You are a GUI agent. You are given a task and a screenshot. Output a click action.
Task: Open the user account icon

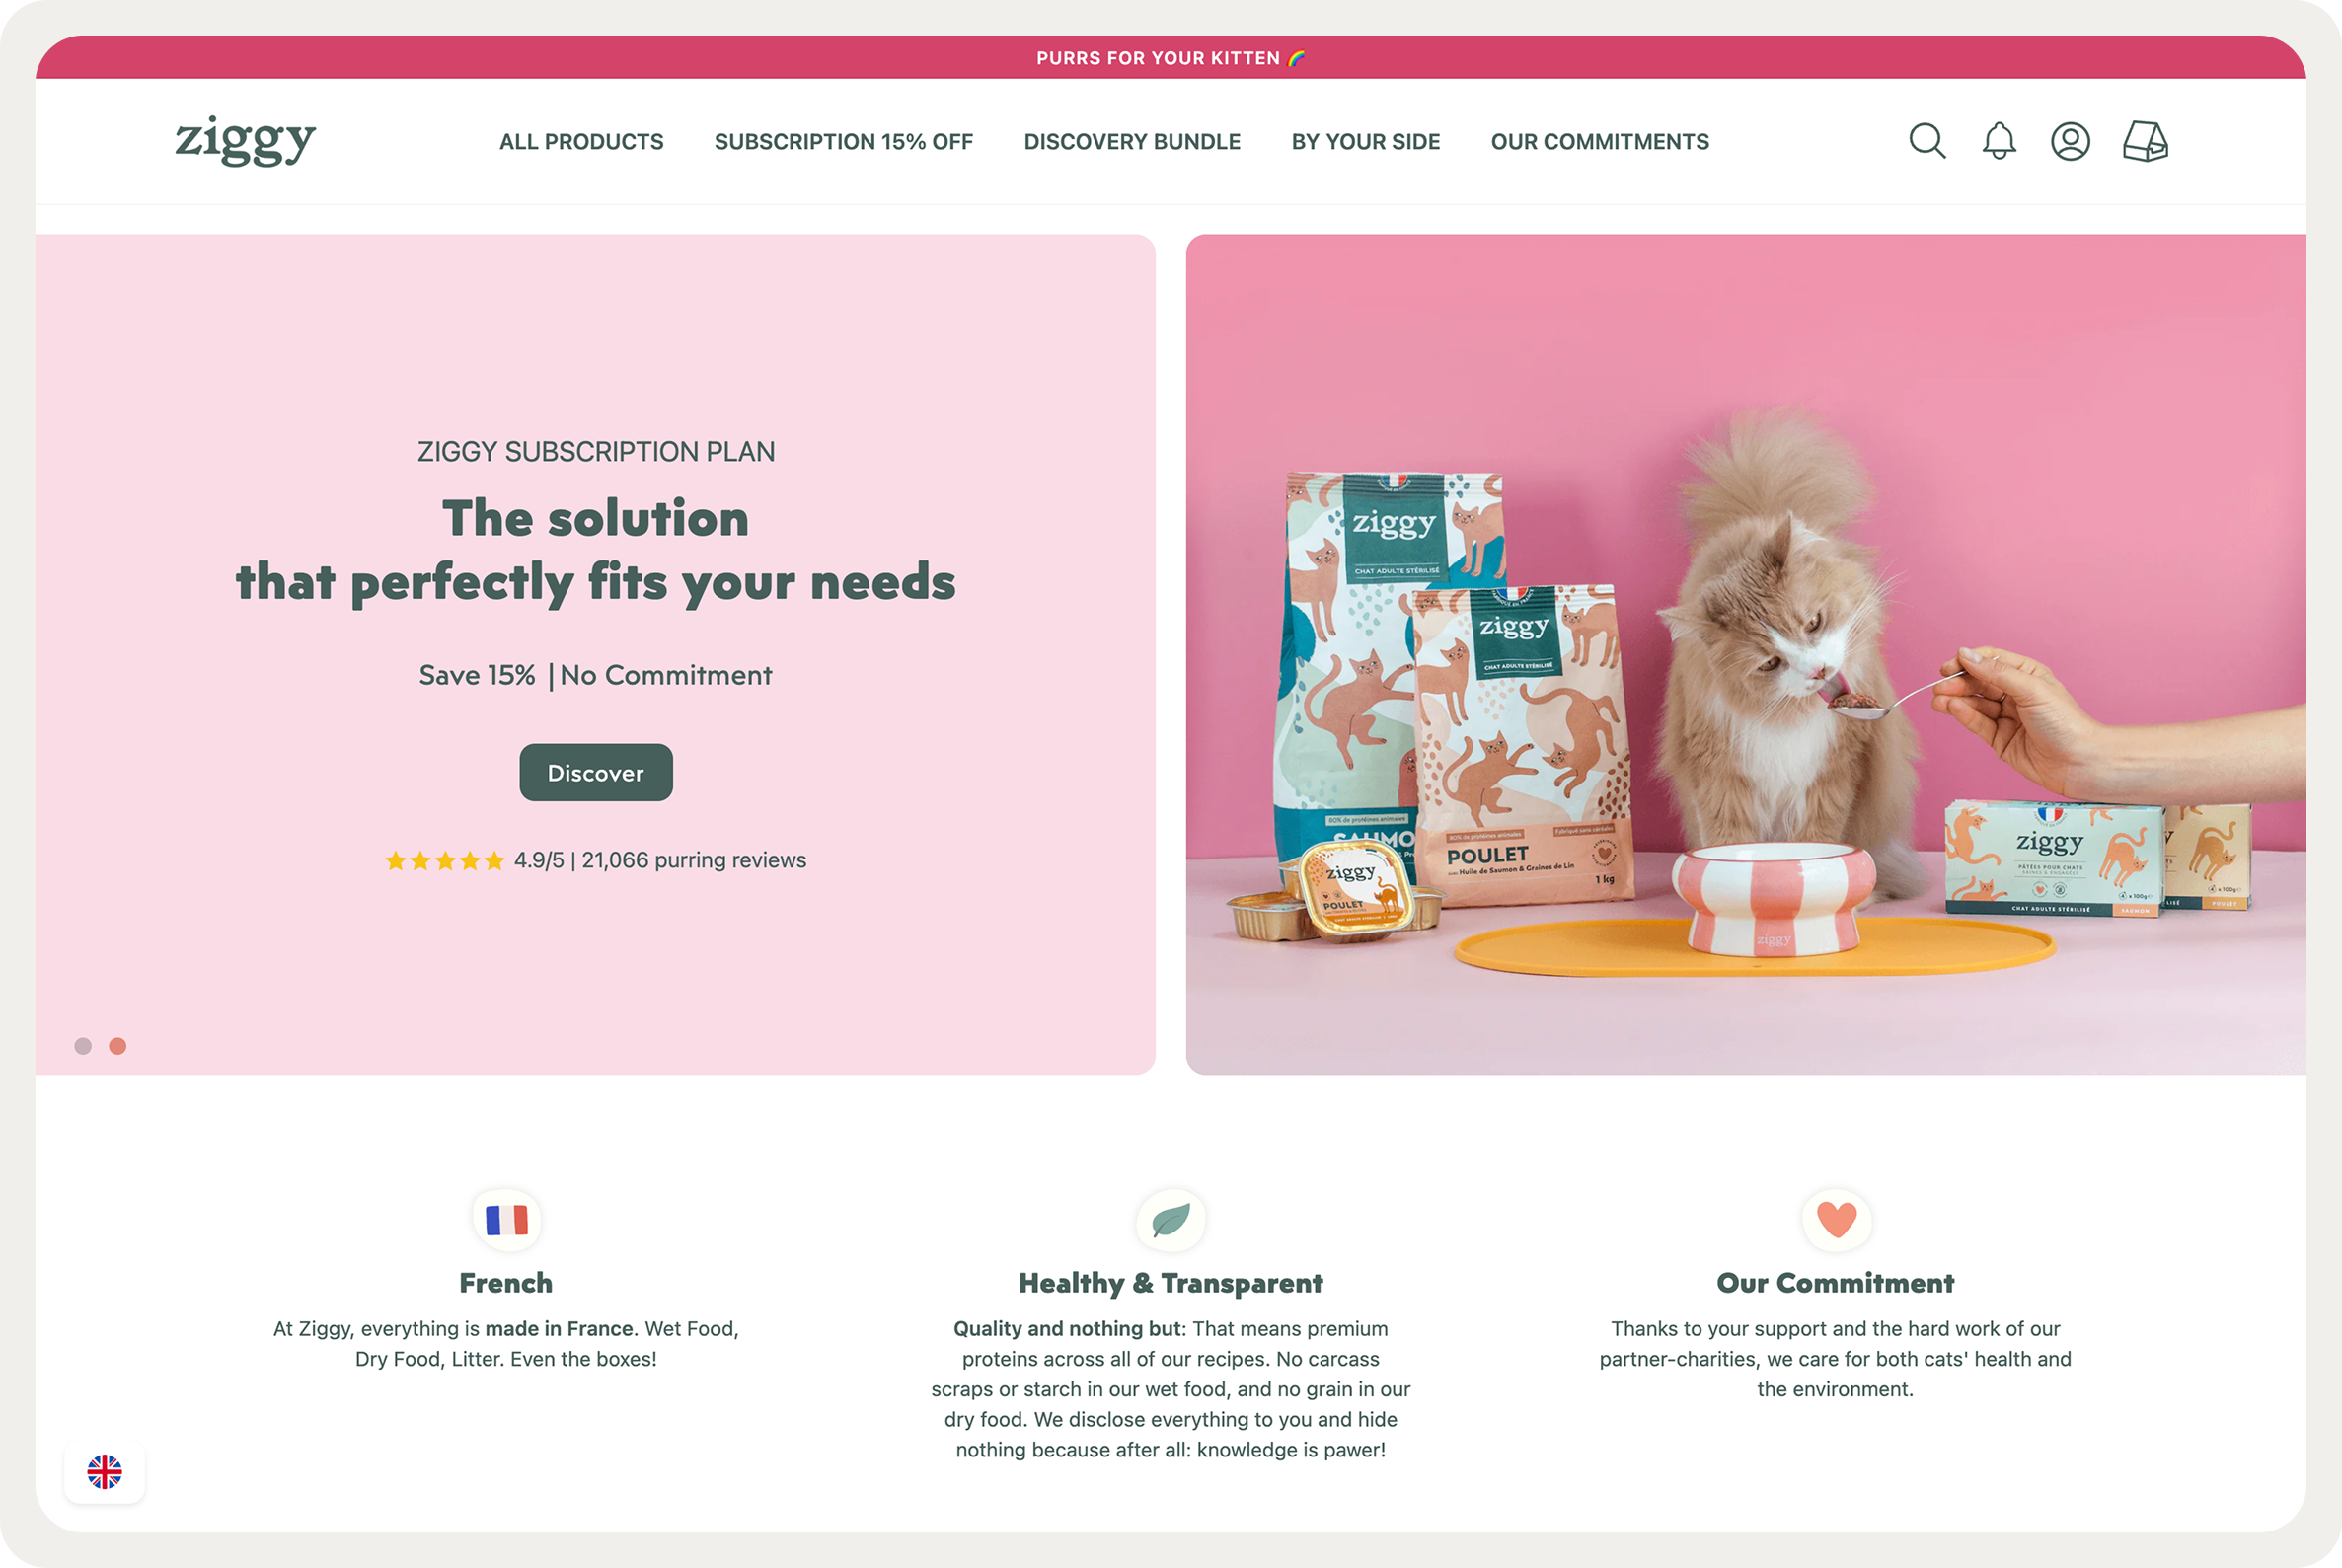[x=2070, y=141]
